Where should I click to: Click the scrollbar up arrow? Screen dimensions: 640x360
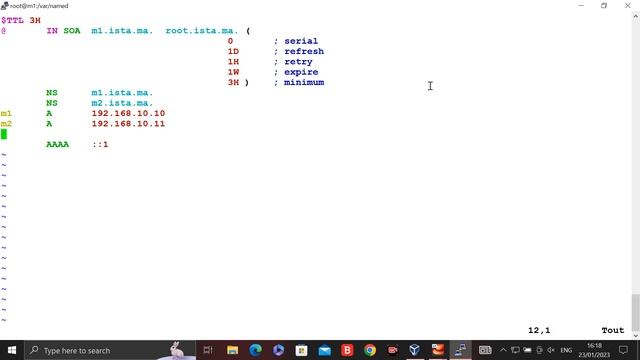pos(636,16)
